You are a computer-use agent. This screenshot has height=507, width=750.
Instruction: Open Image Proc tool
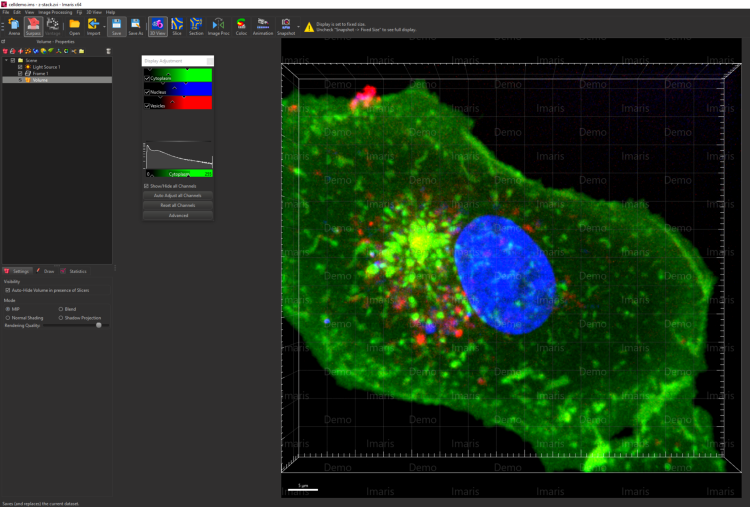click(x=219, y=25)
